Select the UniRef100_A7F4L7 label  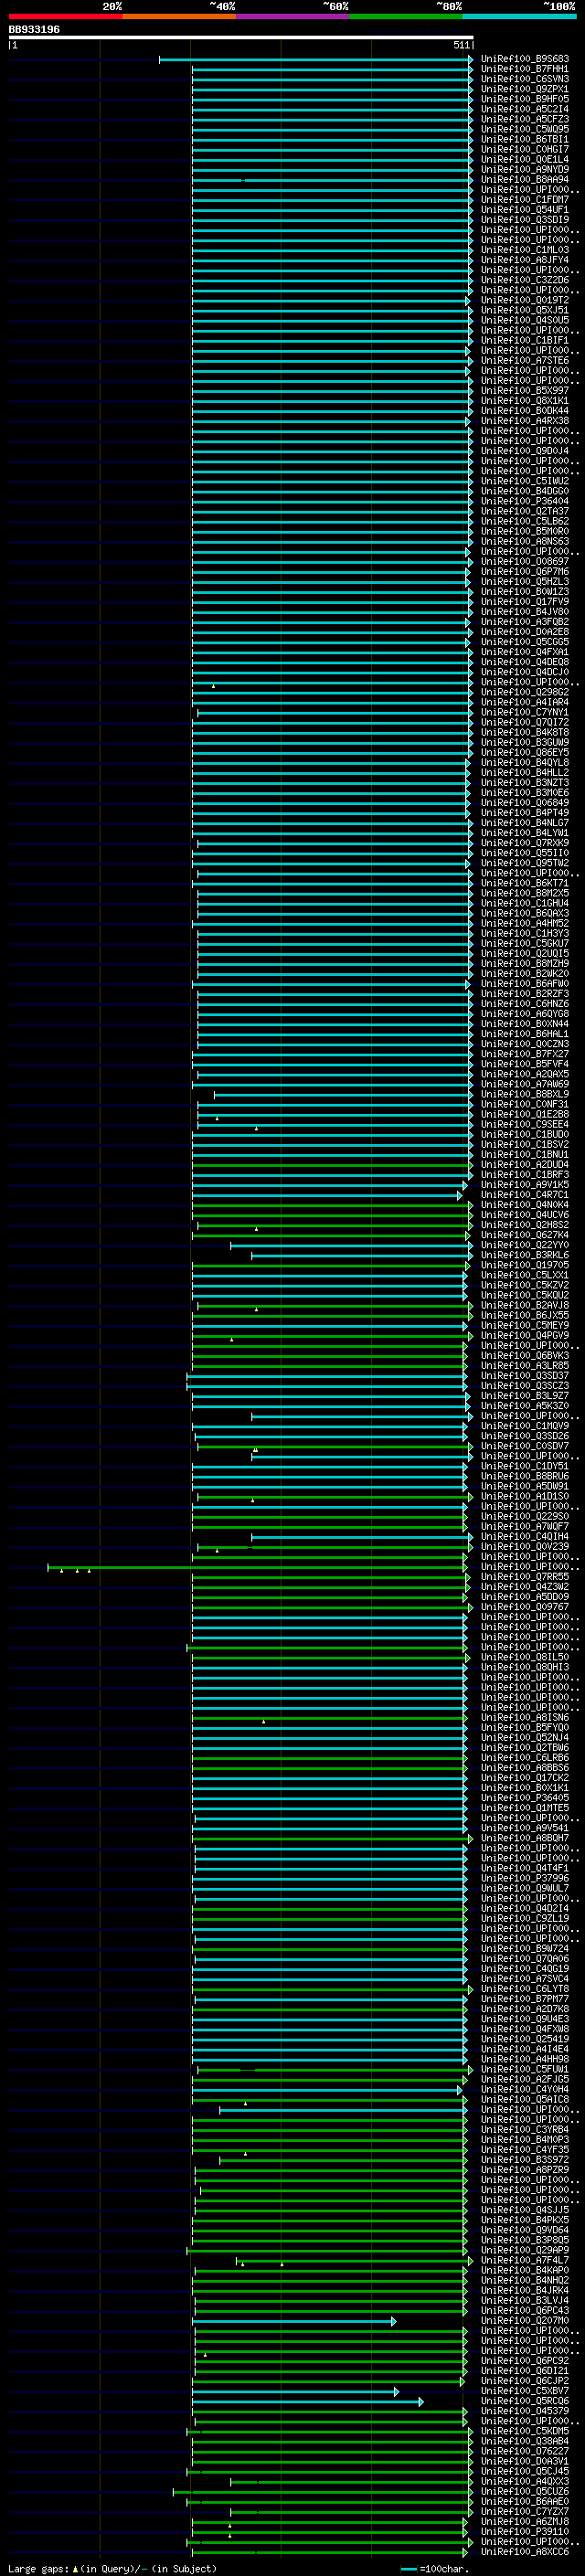point(525,2260)
